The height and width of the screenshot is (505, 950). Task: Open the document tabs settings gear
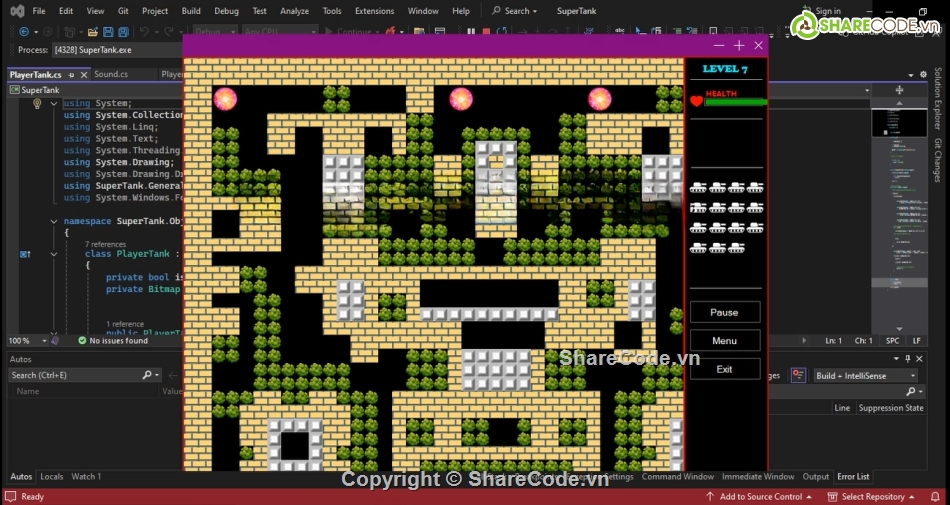coord(923,74)
